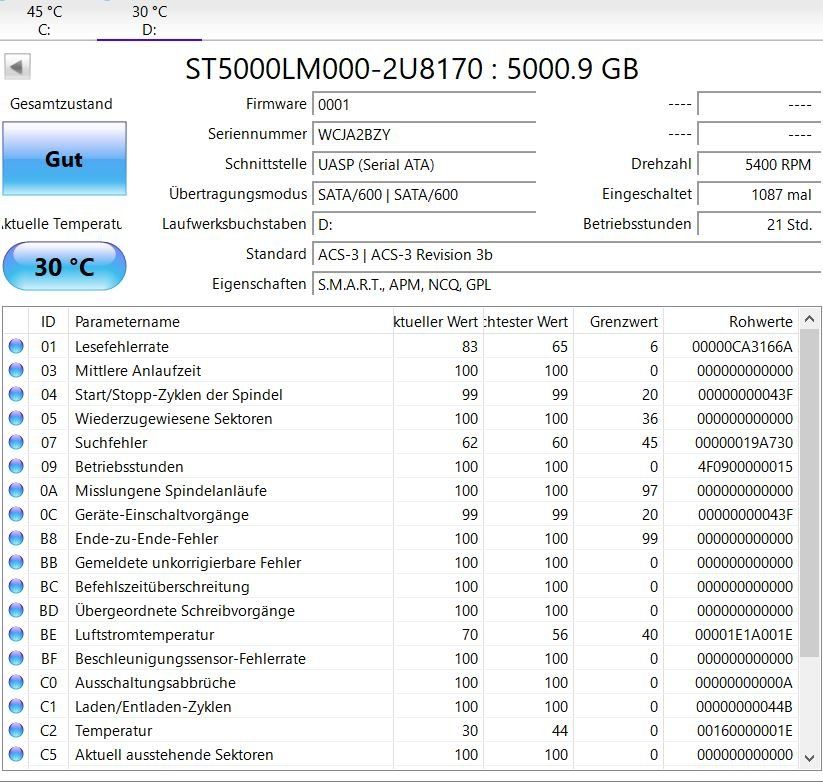This screenshot has width=823, height=782.
Task: Click the Seriennummer field WCJA2BZY
Action: coord(424,135)
